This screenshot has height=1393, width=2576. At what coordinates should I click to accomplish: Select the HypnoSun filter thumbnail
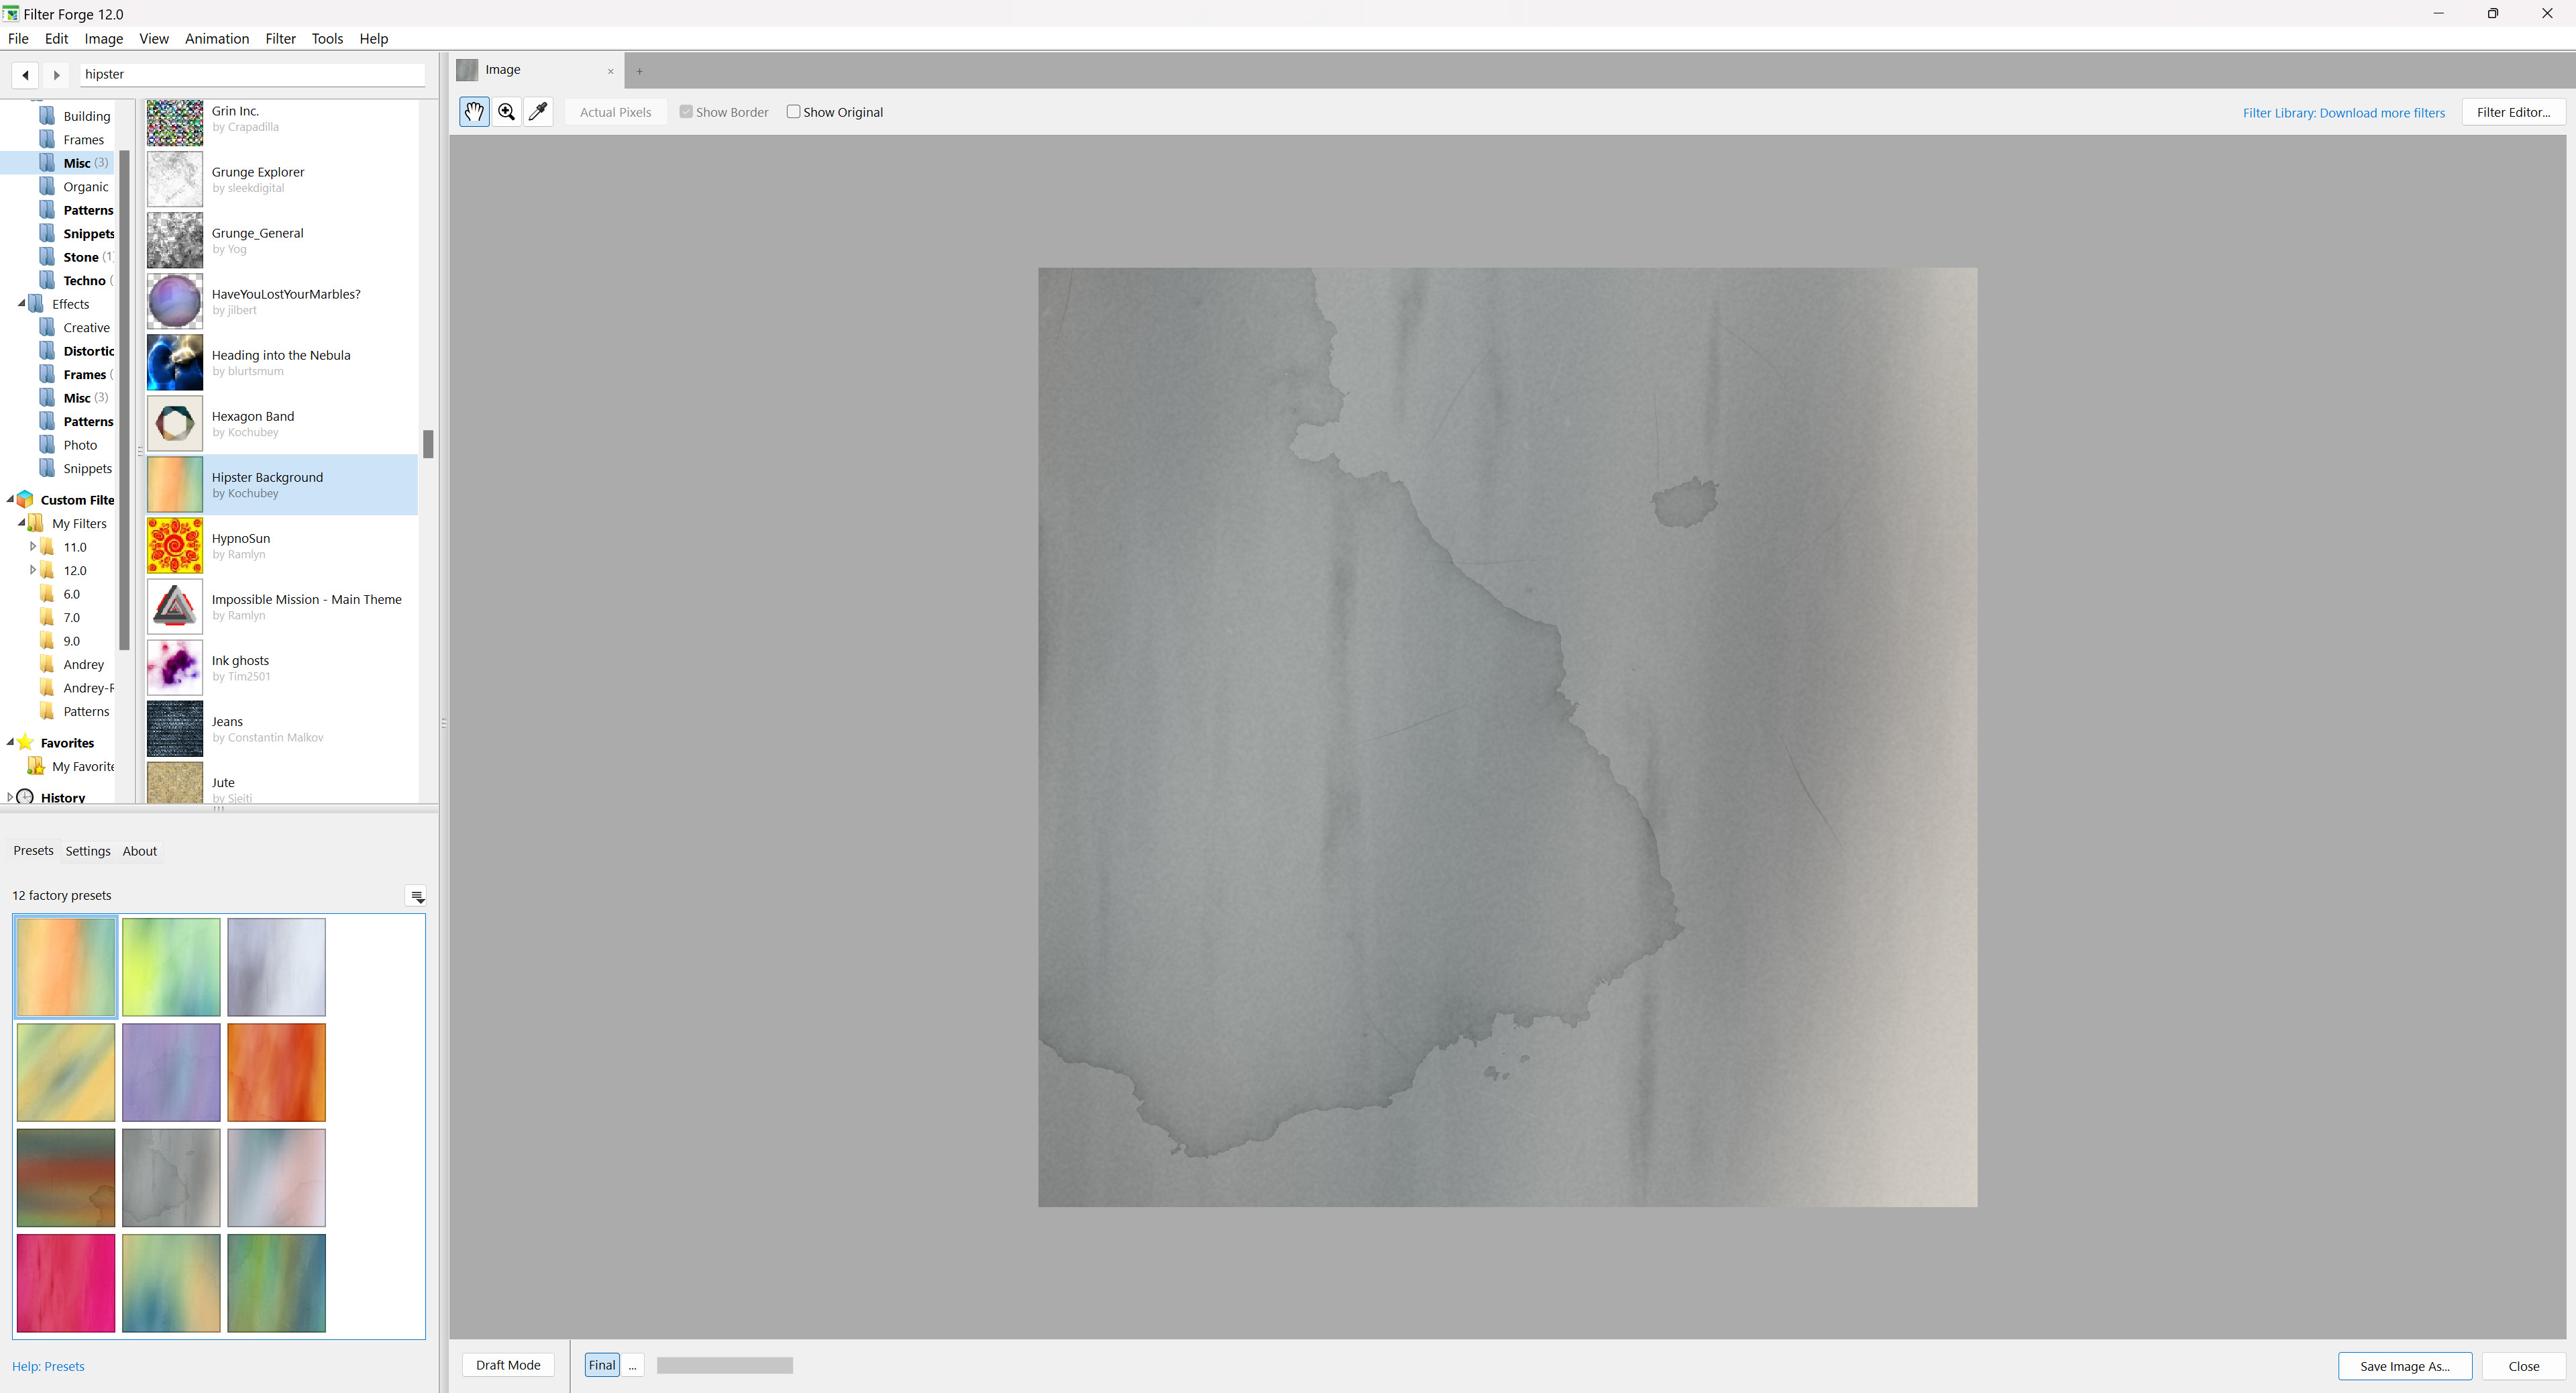[x=175, y=545]
